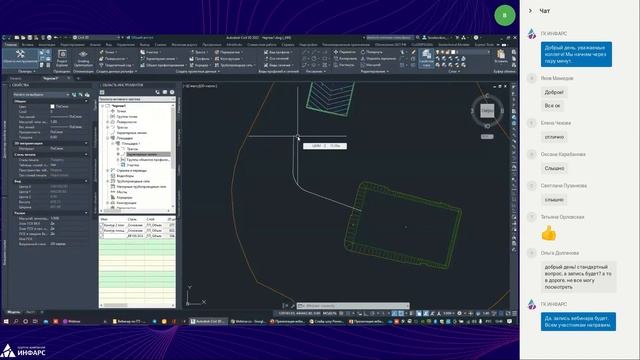
Task: Click the Коридор (Corridor) ribbon tool
Action: click(x=199, y=65)
